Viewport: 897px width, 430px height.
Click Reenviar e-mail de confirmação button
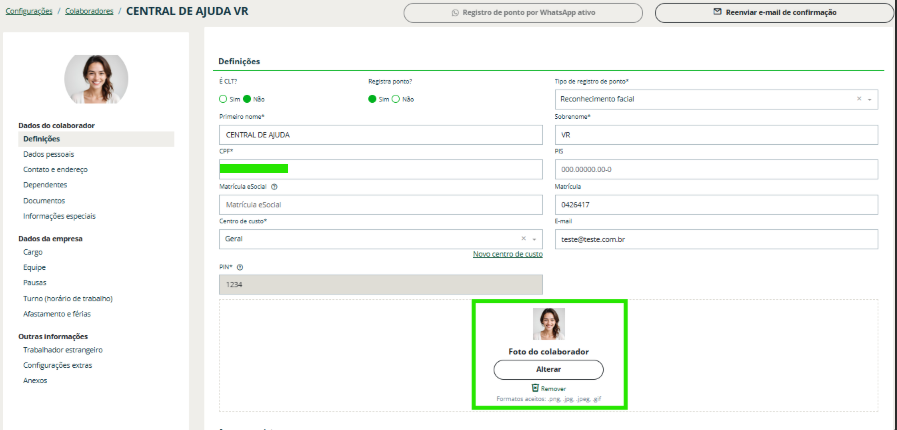point(775,13)
